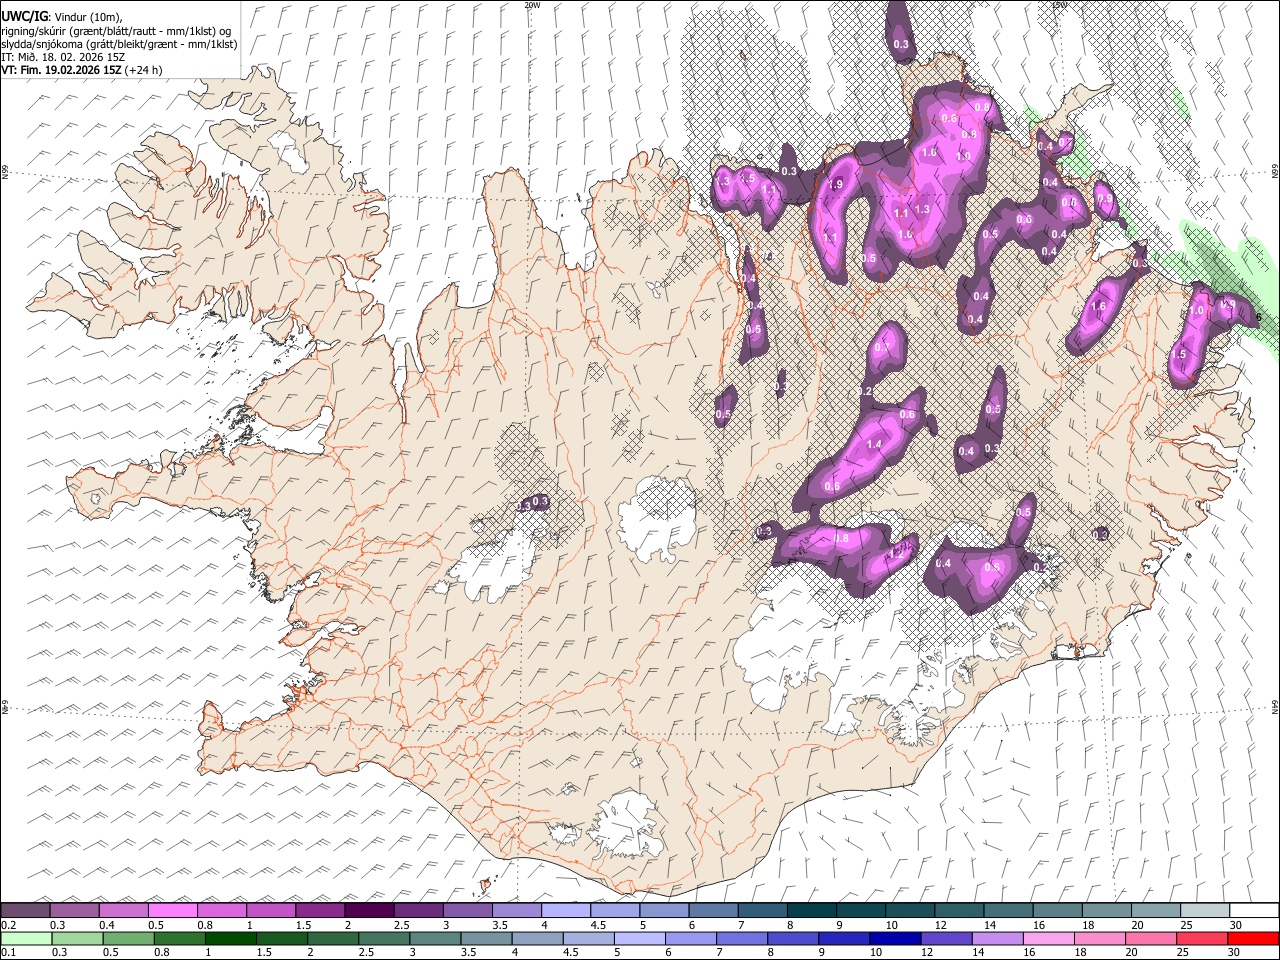Click the bright magenta 0.5–0.8 snow legend swatch
Screen dimensions: 1280x960
(173, 911)
